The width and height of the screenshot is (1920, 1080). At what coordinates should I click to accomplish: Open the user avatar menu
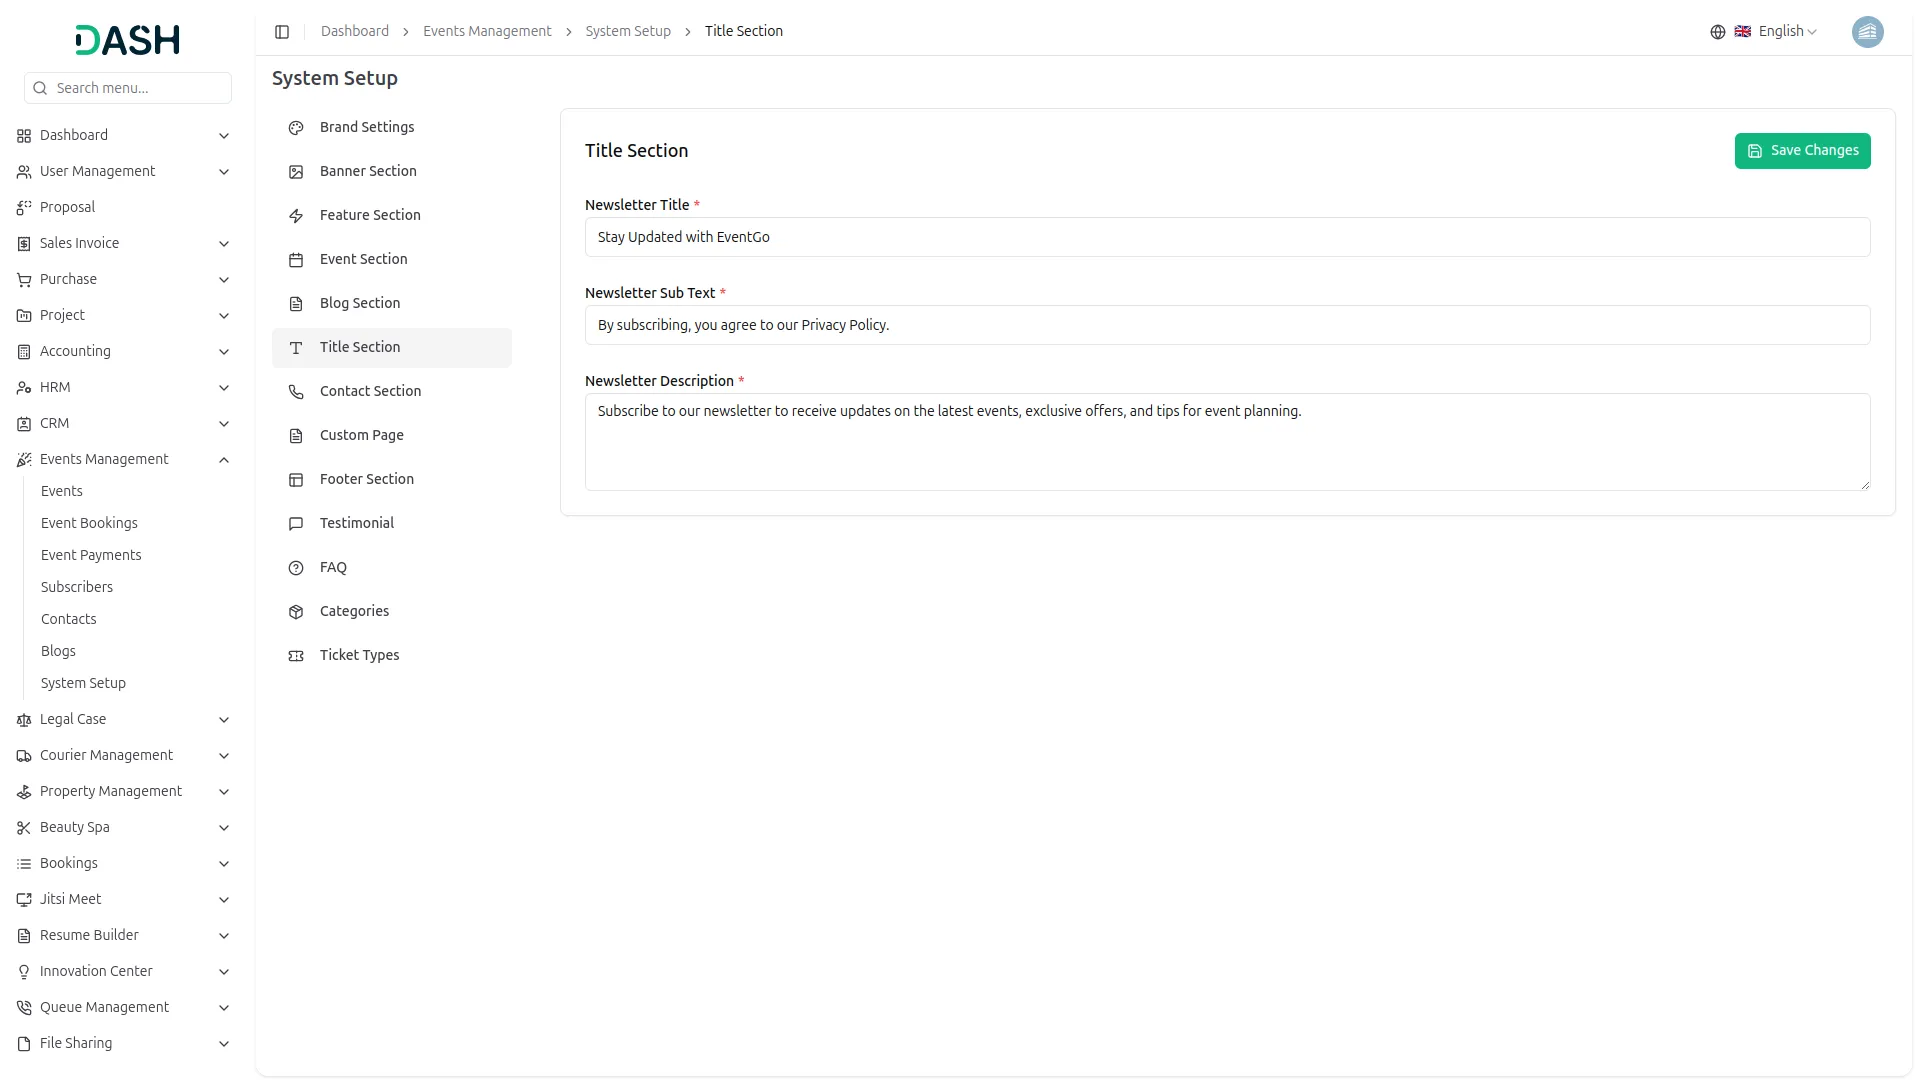pyautogui.click(x=1867, y=32)
